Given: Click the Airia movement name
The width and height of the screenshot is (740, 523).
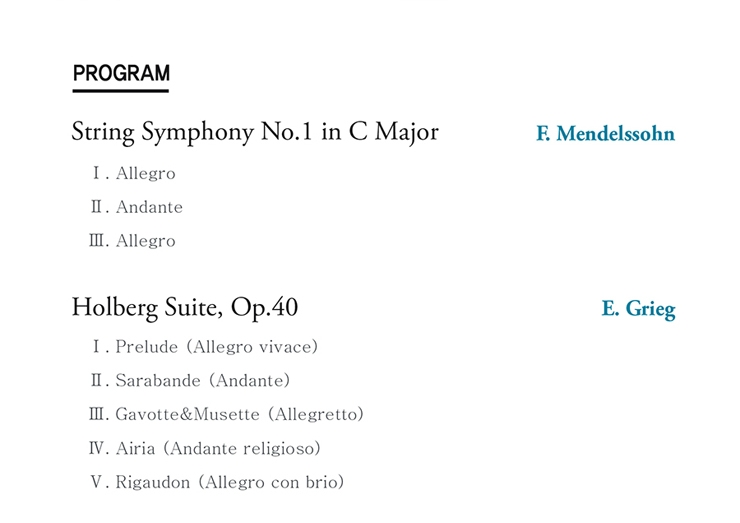Looking at the screenshot, I should click(x=136, y=448).
